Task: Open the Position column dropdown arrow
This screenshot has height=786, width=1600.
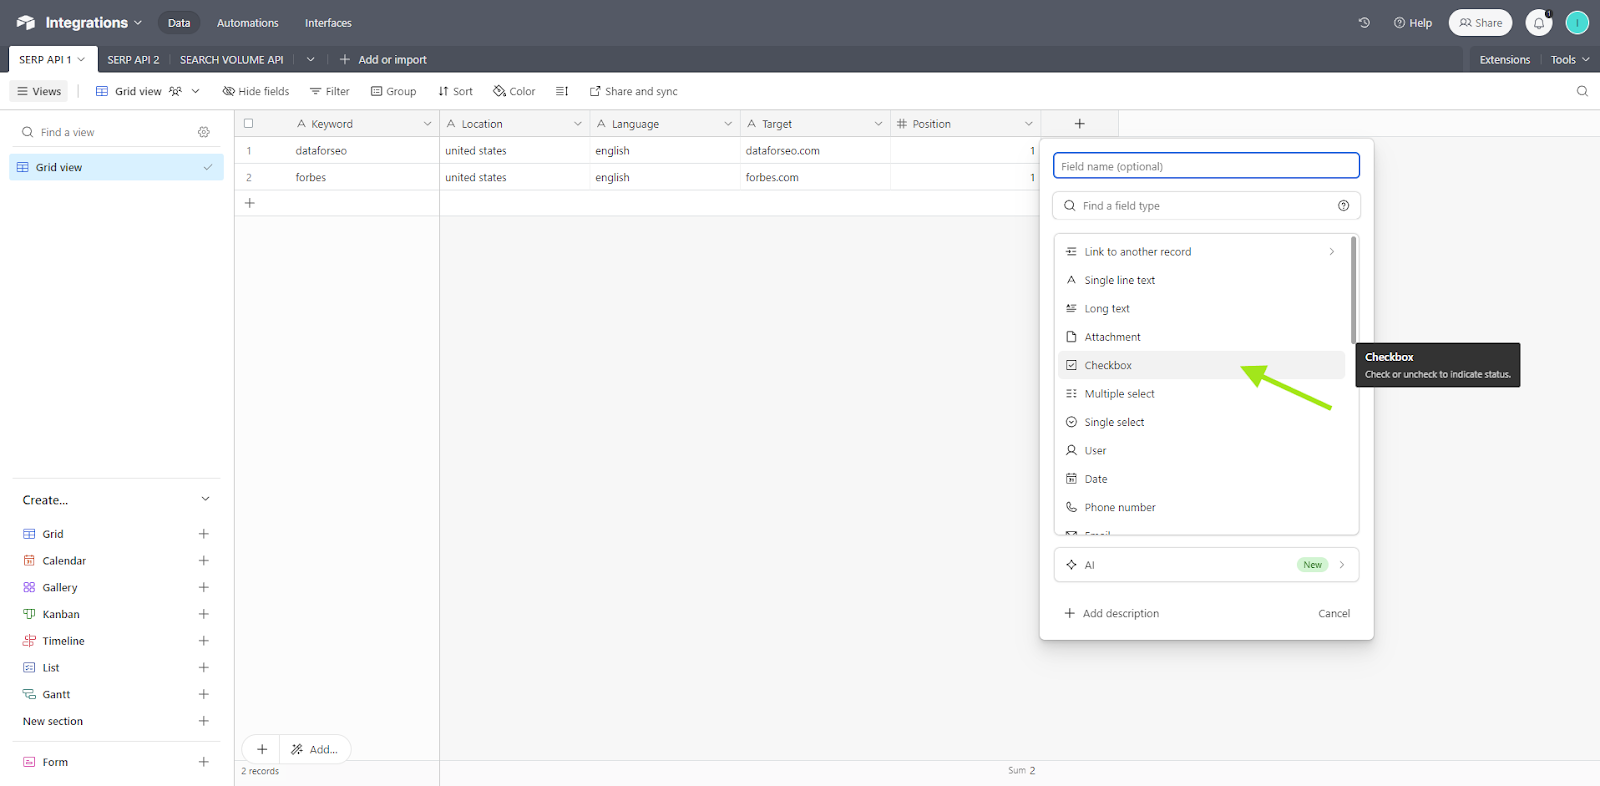Action: [x=1028, y=124]
